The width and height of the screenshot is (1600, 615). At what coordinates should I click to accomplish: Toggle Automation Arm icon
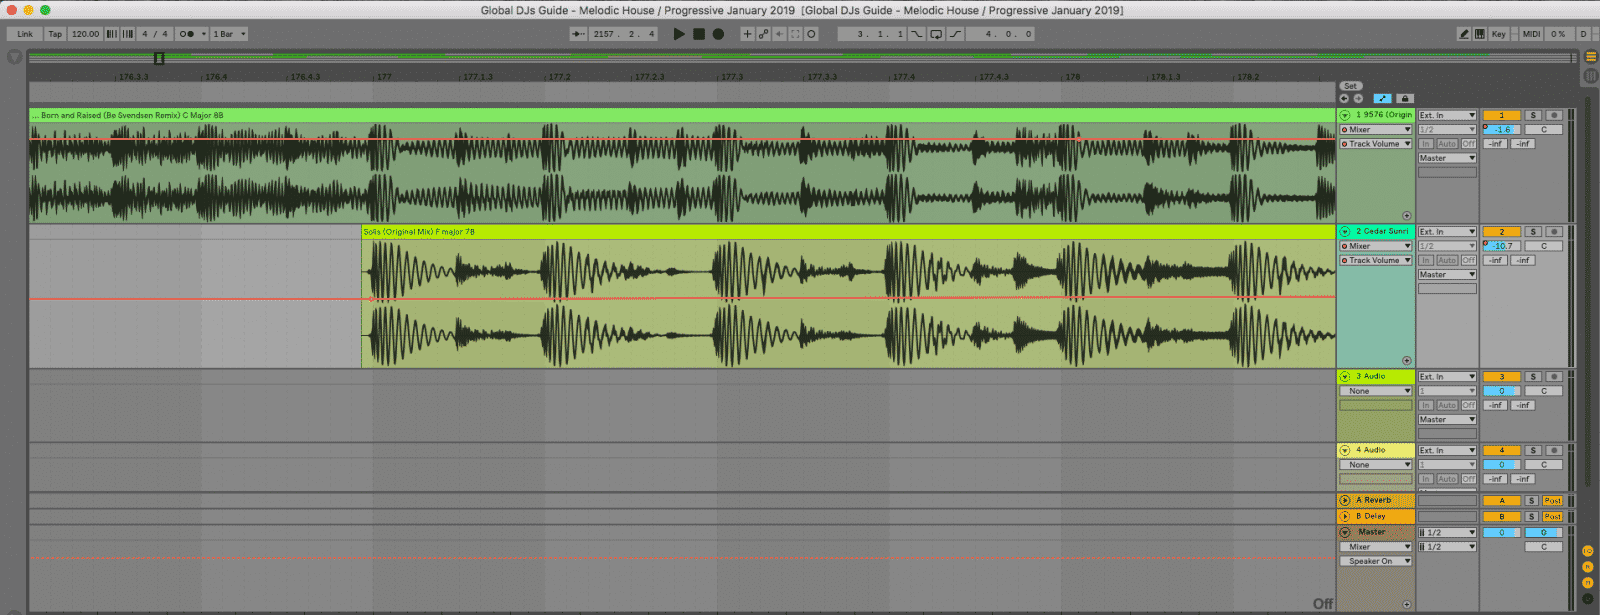click(x=763, y=34)
